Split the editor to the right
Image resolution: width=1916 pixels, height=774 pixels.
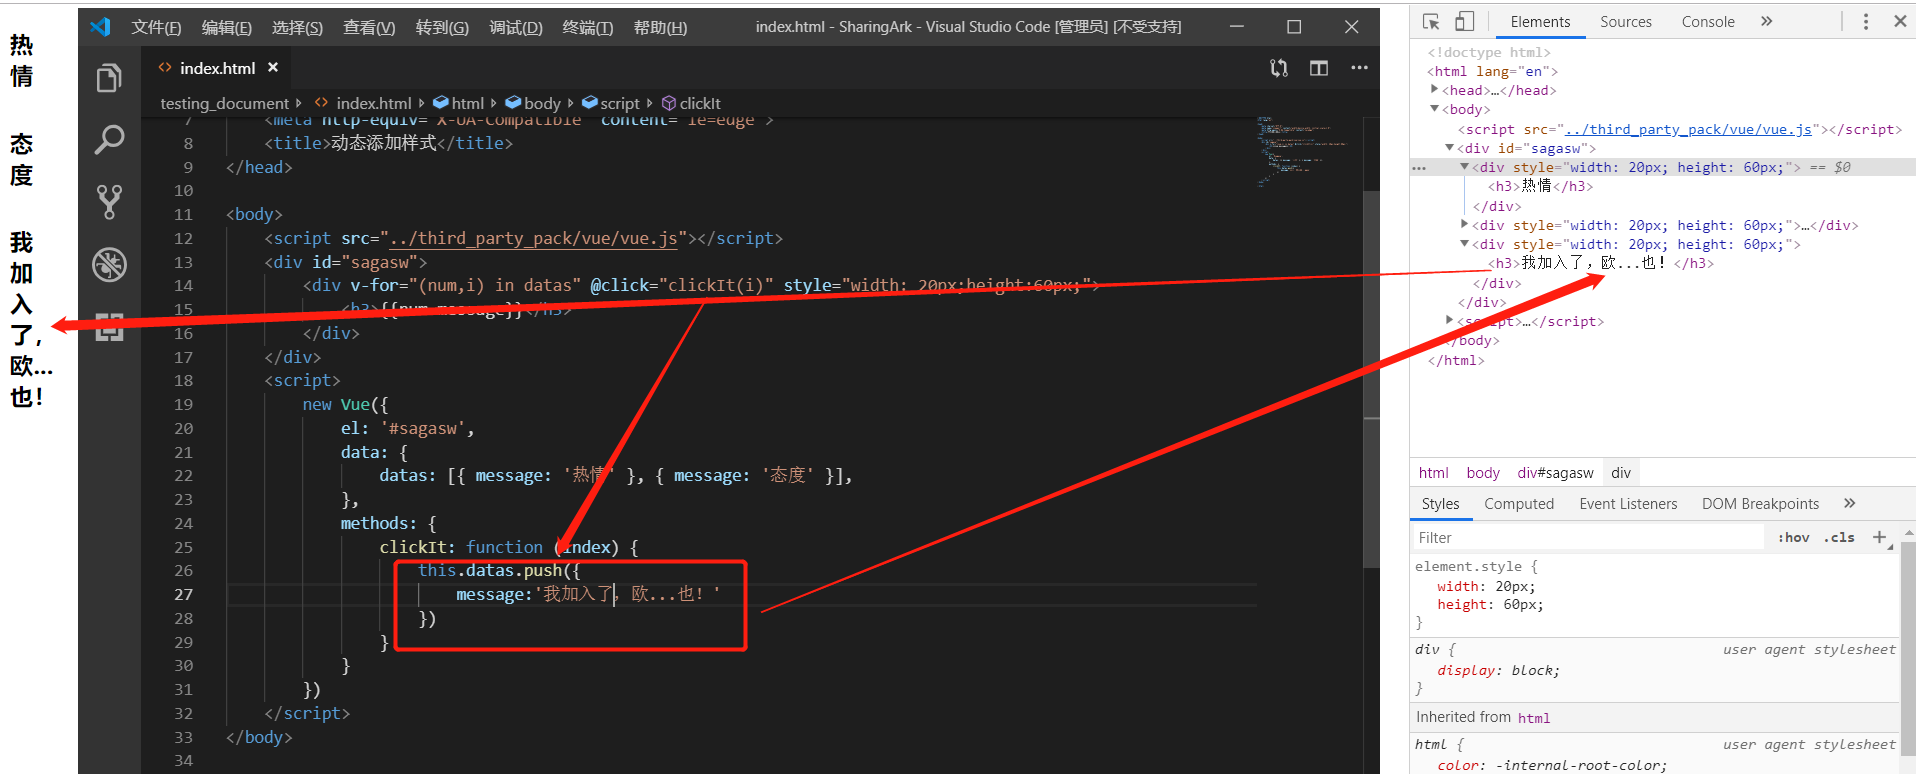point(1319,68)
